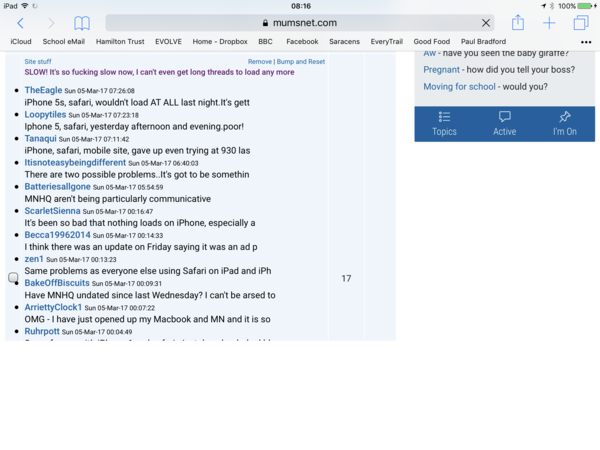Screen dimensions: 600x450
Task: Tap the mumsnet.com address field
Action: point(300,23)
